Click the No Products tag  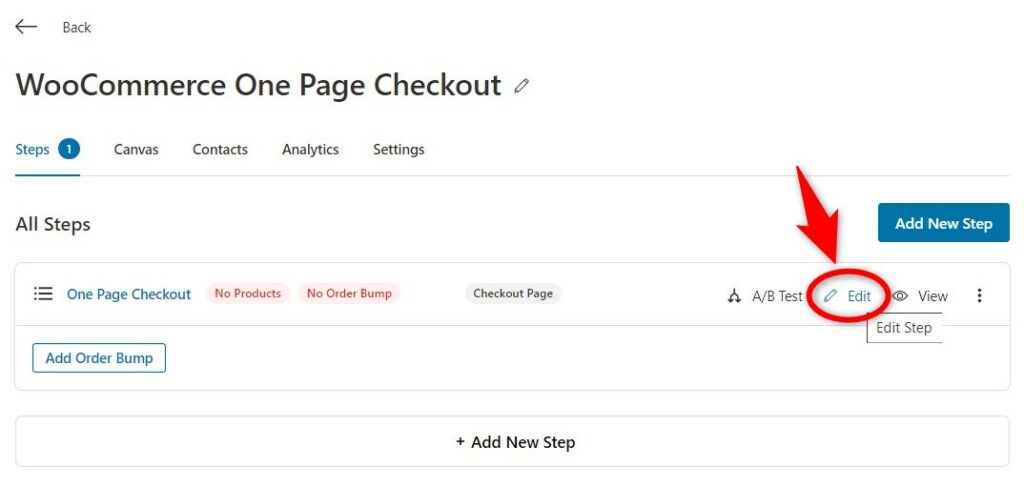248,294
